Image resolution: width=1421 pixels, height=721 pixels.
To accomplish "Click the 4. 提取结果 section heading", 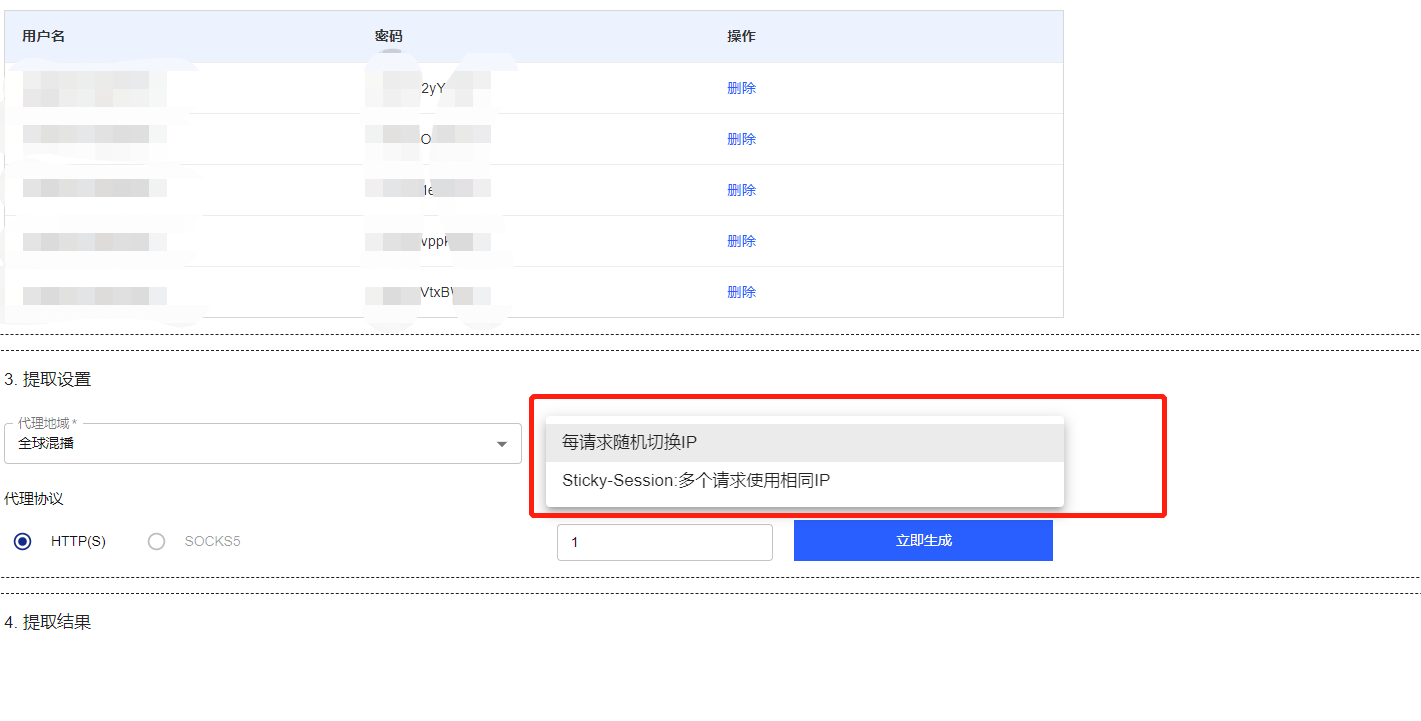I will (x=47, y=622).
